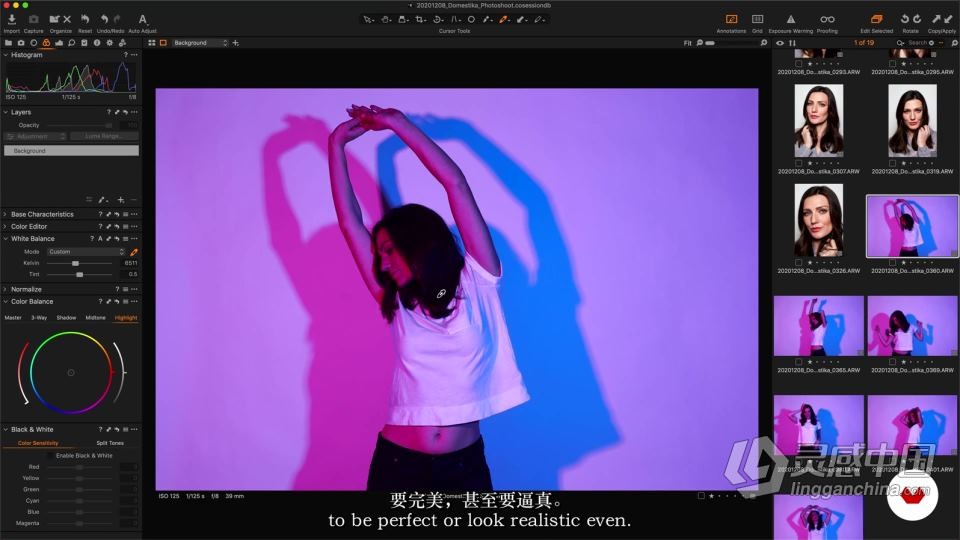The width and height of the screenshot is (960, 540).
Task: Switch to Master color balance tab
Action: 13,318
